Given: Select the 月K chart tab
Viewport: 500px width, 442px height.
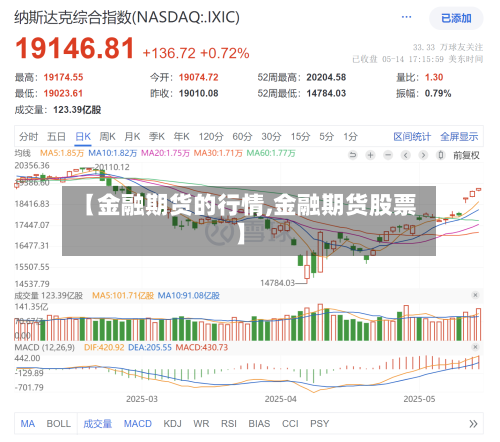Looking at the screenshot, I should (132, 136).
